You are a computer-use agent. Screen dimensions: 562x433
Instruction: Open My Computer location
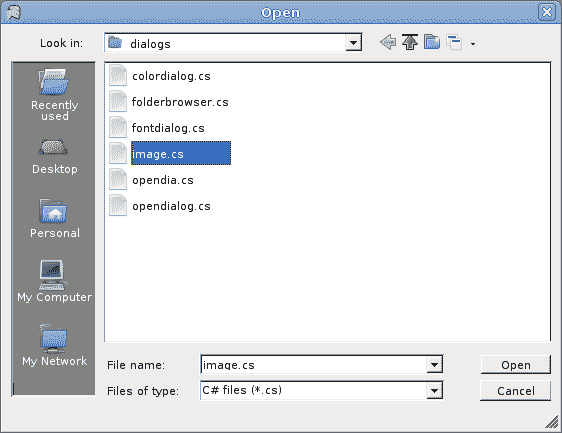(54, 282)
